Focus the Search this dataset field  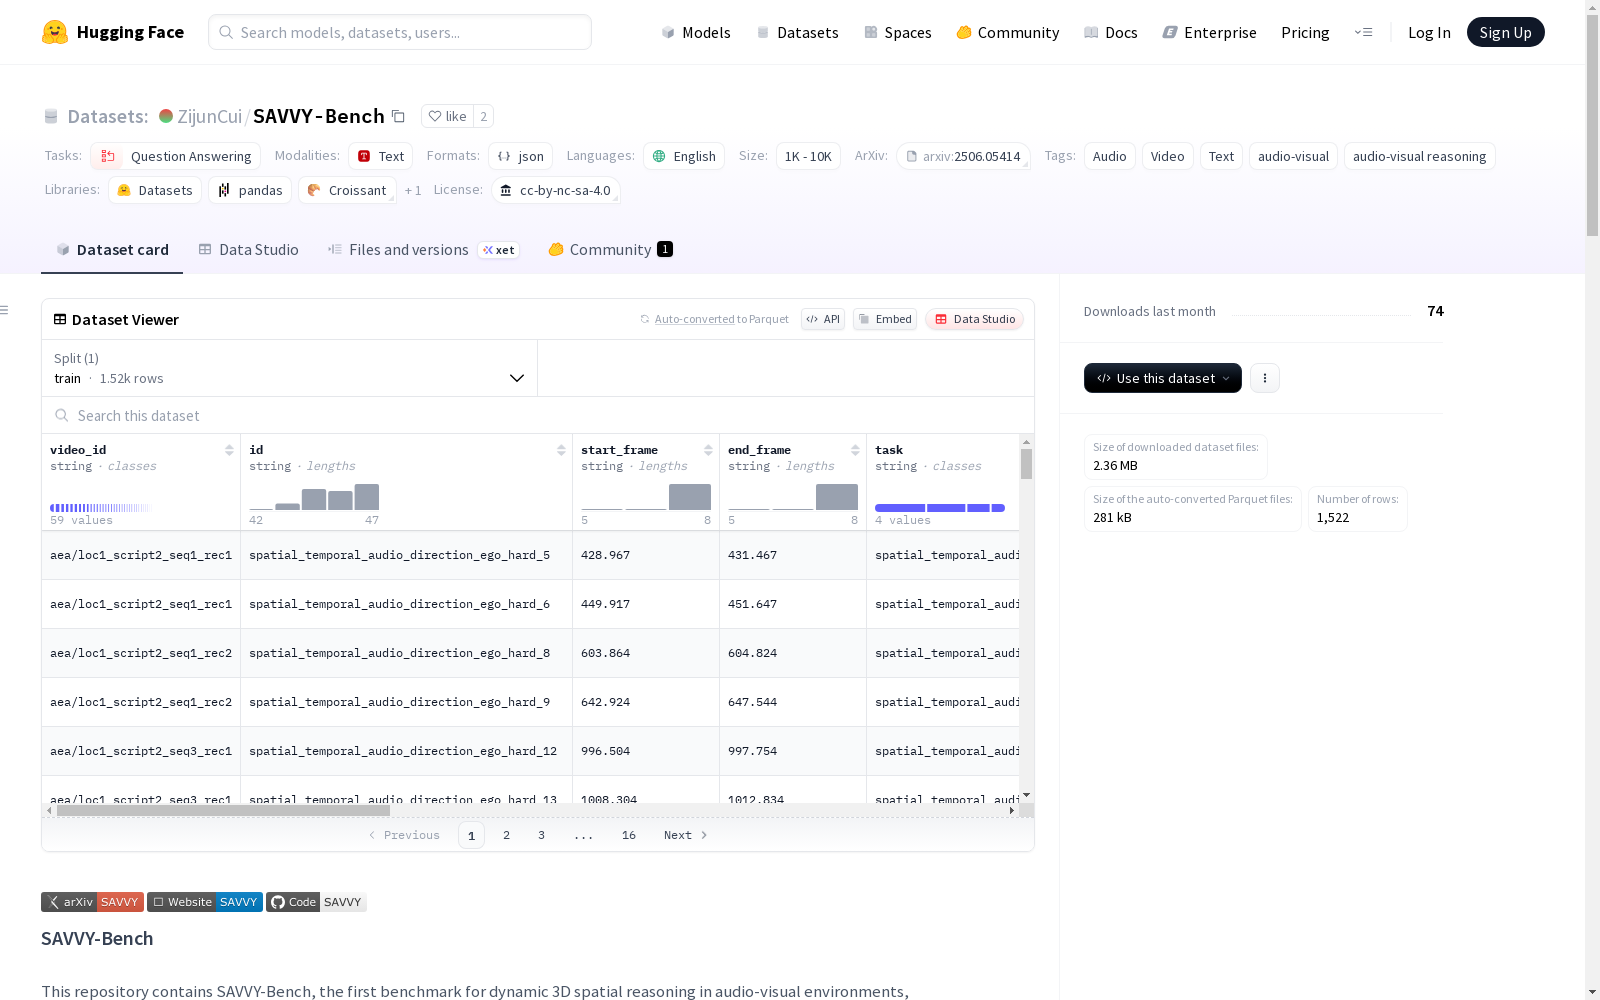click(x=538, y=415)
